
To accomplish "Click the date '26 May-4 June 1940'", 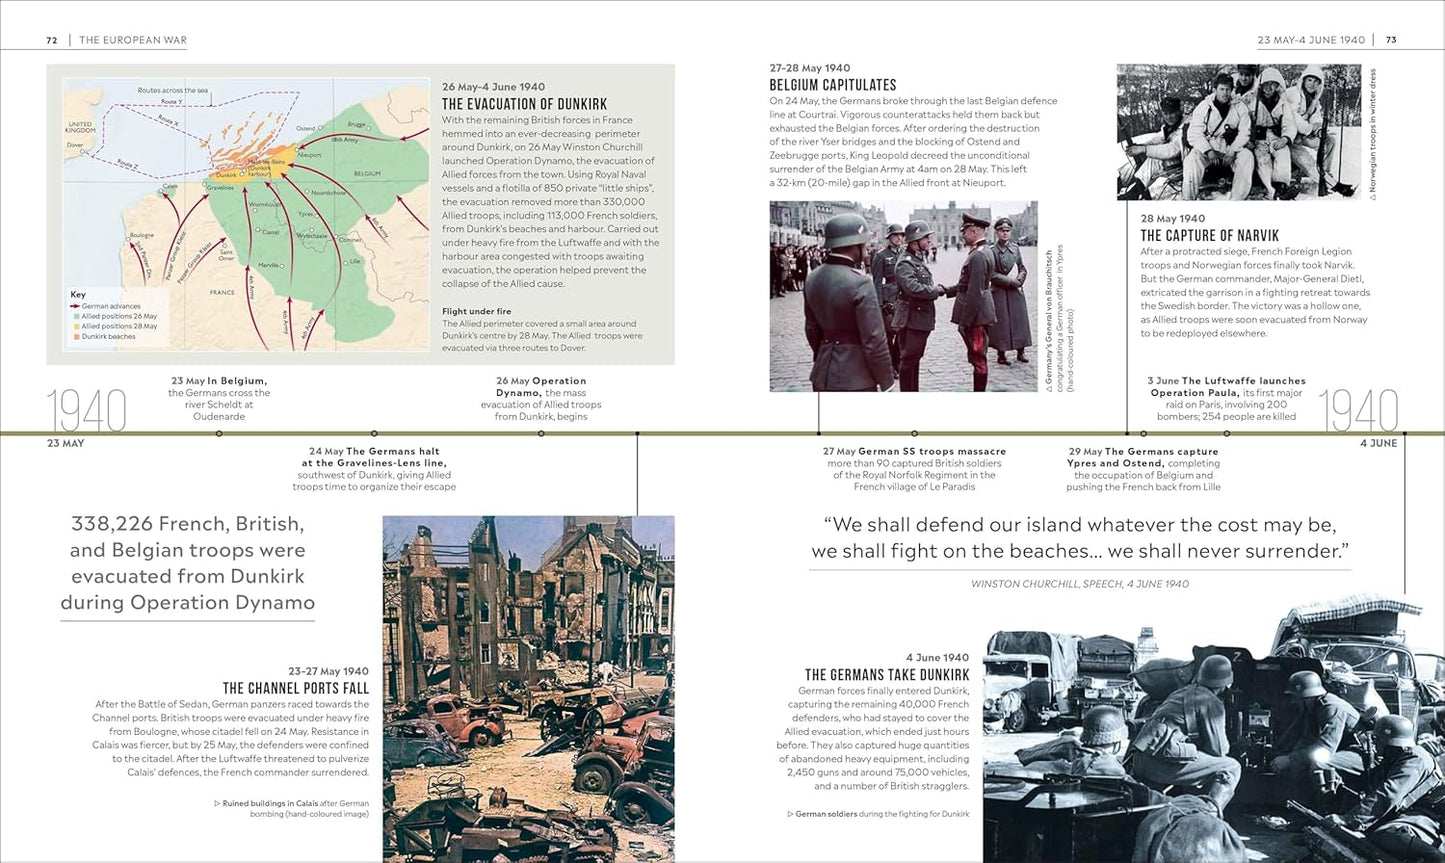I will tap(494, 87).
